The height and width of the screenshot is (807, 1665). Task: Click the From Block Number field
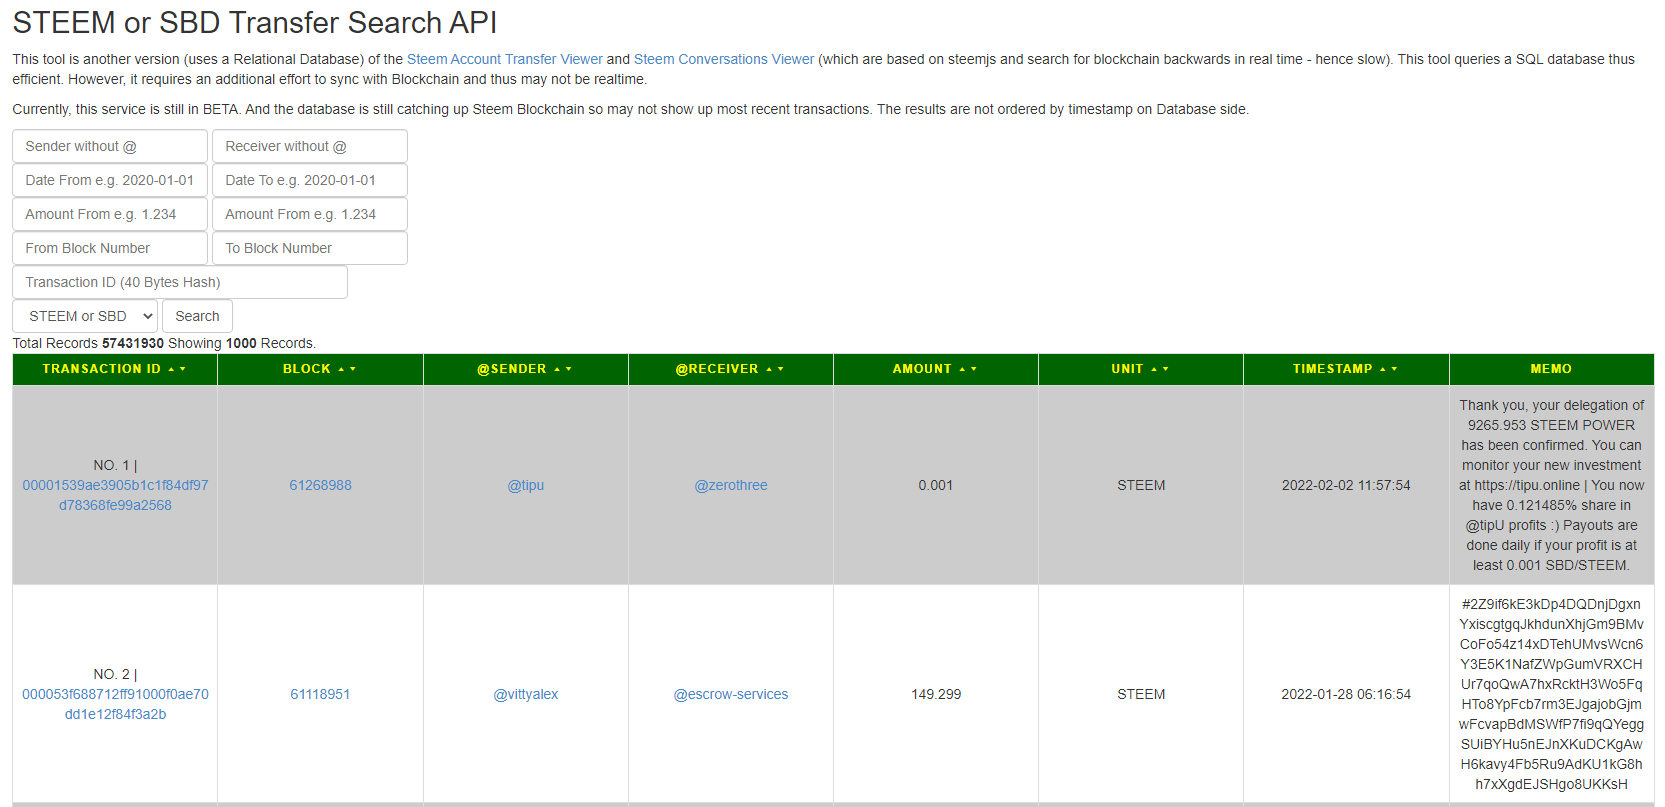110,248
